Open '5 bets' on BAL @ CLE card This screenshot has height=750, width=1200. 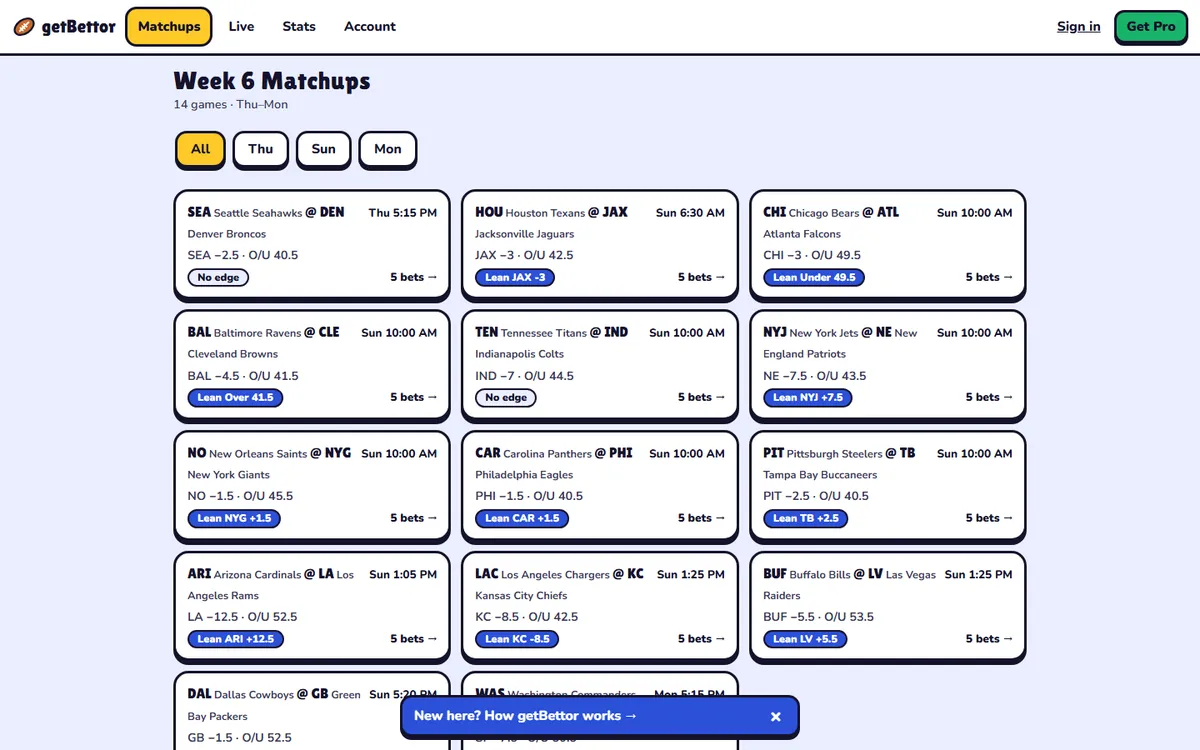click(x=414, y=397)
